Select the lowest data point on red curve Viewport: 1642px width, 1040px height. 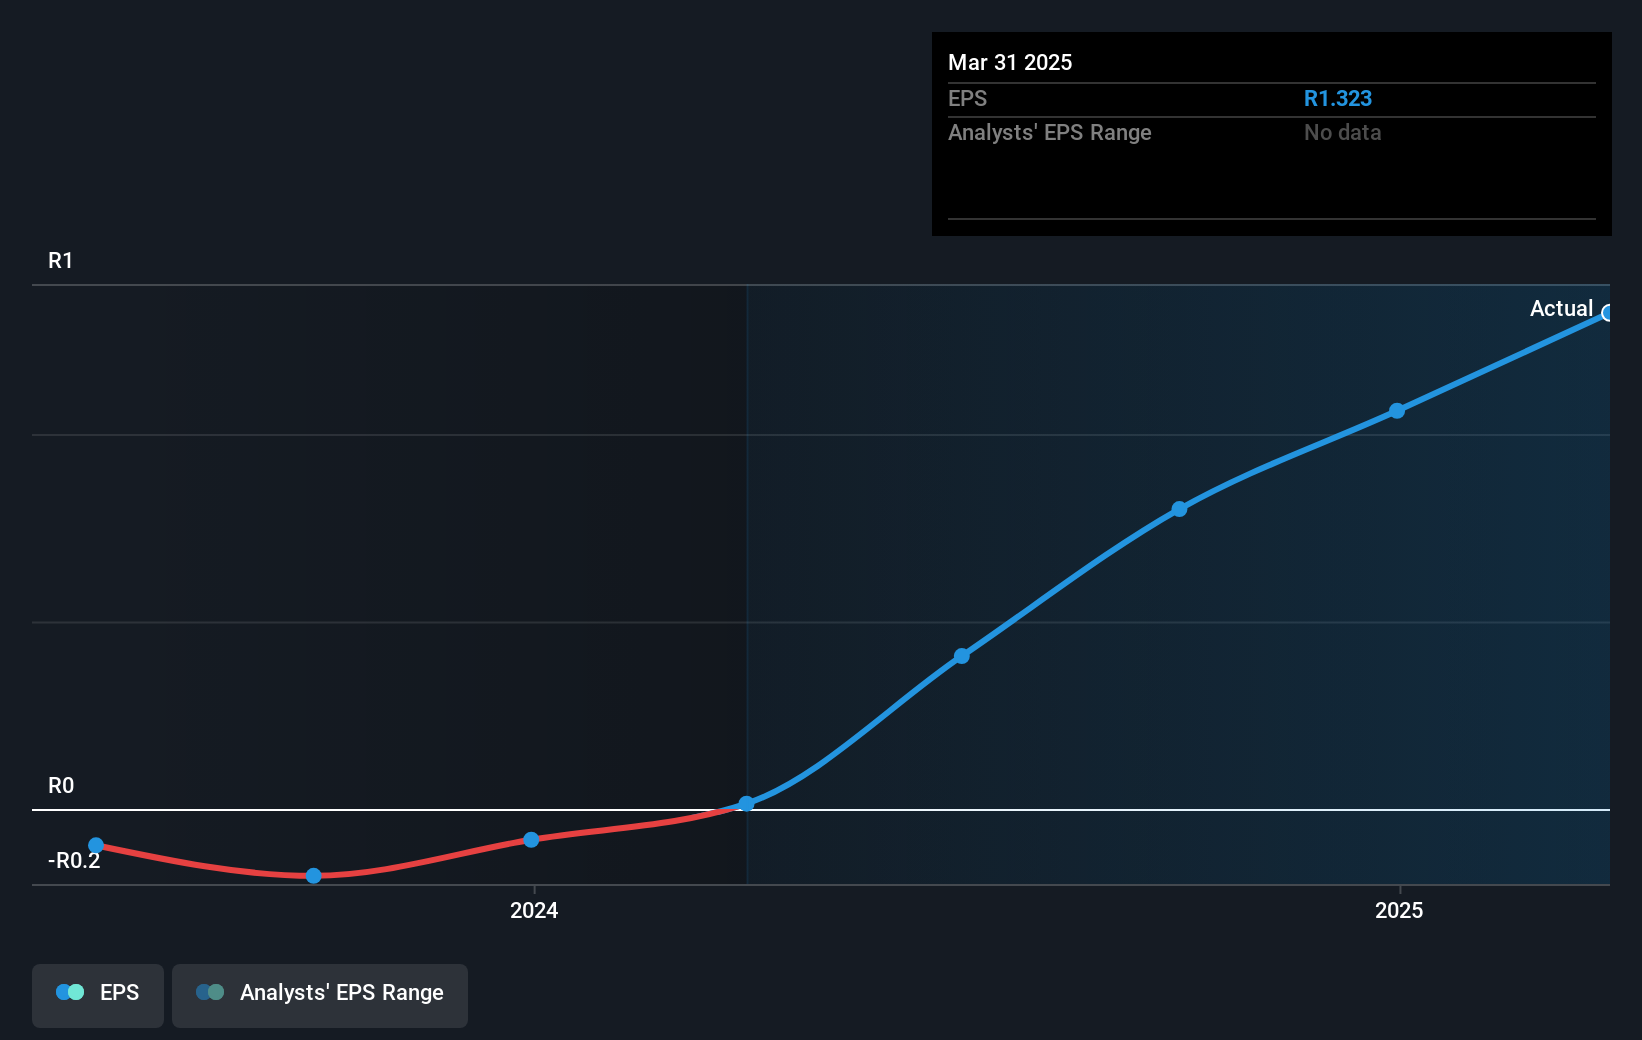pyautogui.click(x=313, y=876)
